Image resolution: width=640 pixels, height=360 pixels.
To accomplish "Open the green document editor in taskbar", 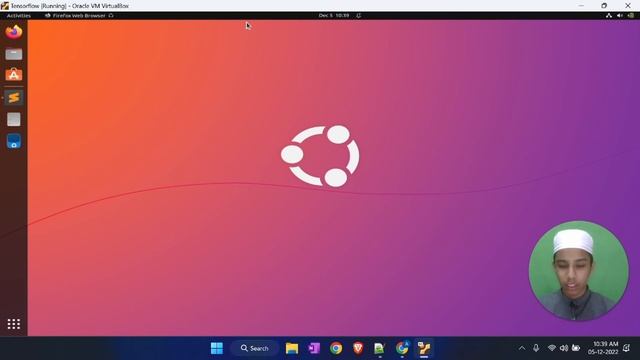I will pos(380,348).
